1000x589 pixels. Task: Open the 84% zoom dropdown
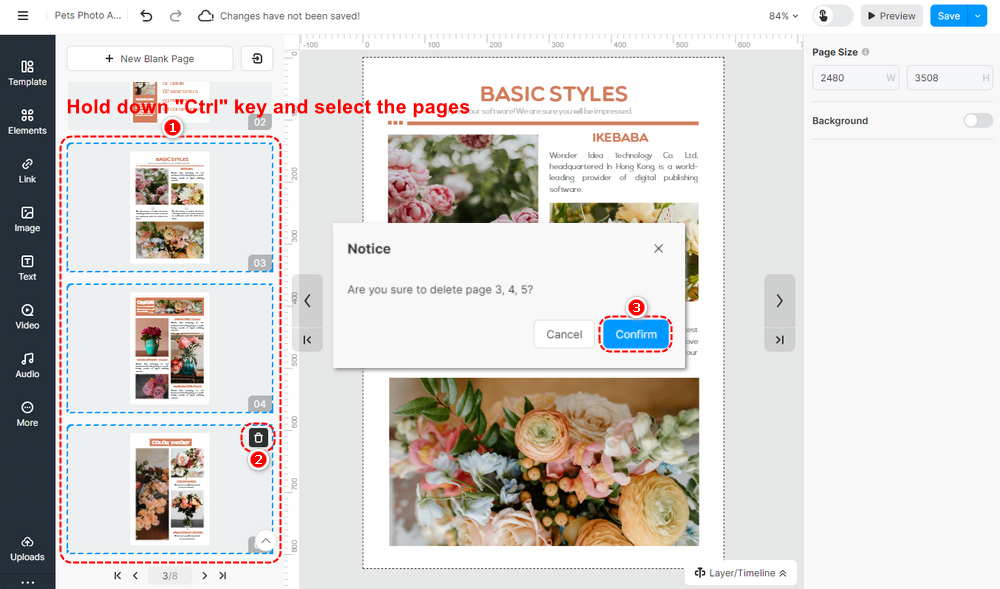pyautogui.click(x=783, y=16)
